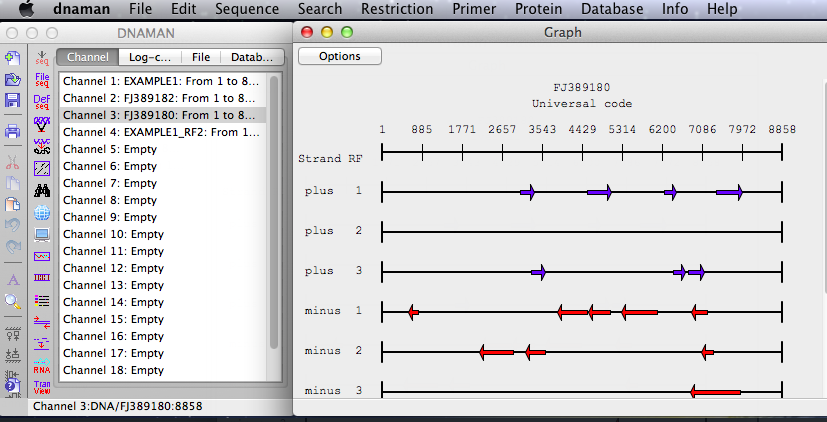Select Channel 5: Empty row

[162, 149]
